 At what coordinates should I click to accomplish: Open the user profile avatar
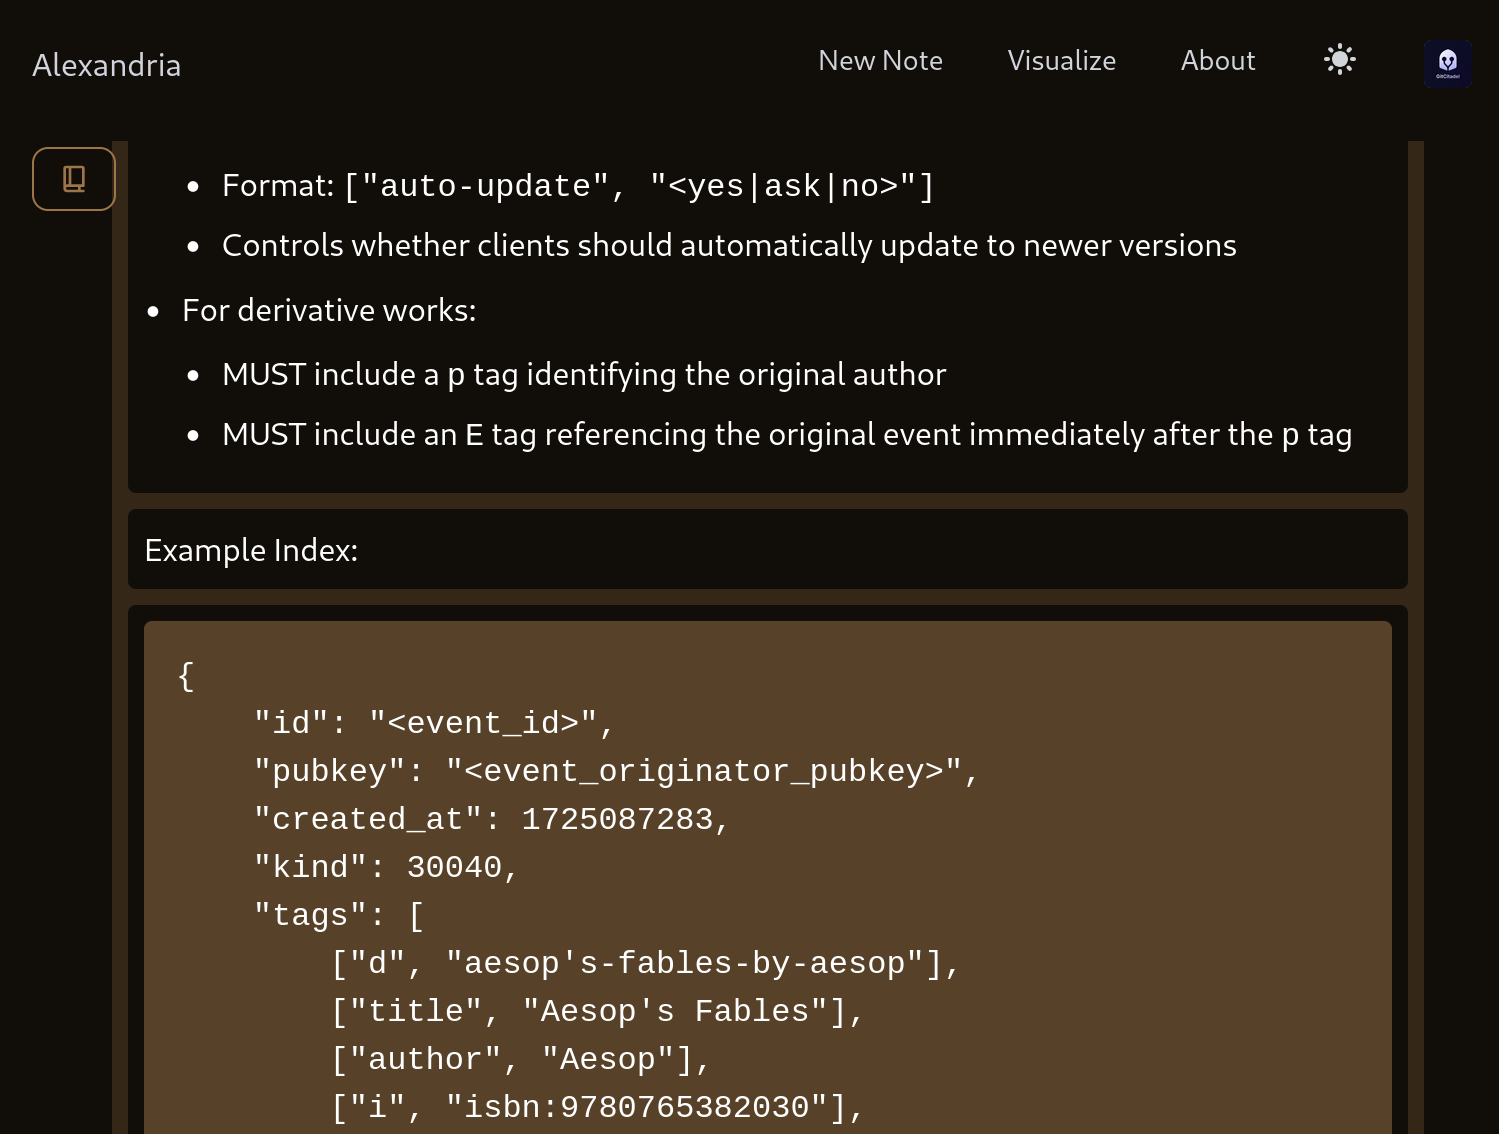tap(1447, 63)
